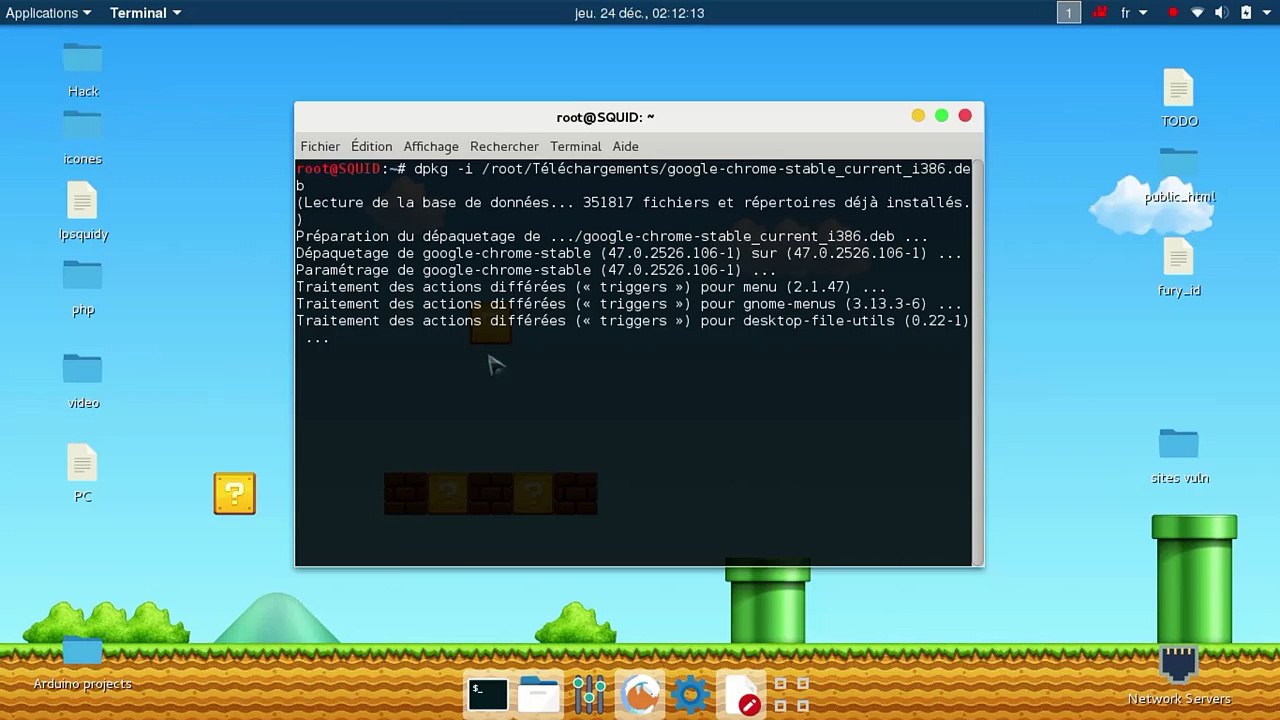Screen dimensions: 1280x720
Task: Show all applications grid in dock
Action: click(x=791, y=694)
